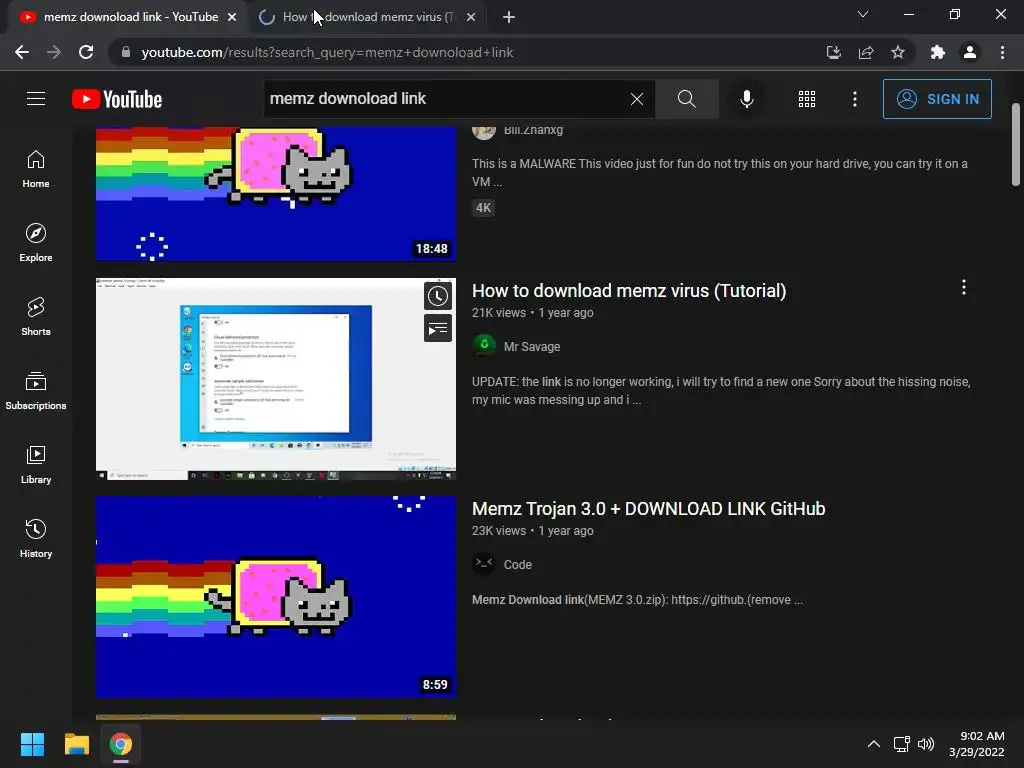Open Shorts in the sidebar

(x=36, y=317)
